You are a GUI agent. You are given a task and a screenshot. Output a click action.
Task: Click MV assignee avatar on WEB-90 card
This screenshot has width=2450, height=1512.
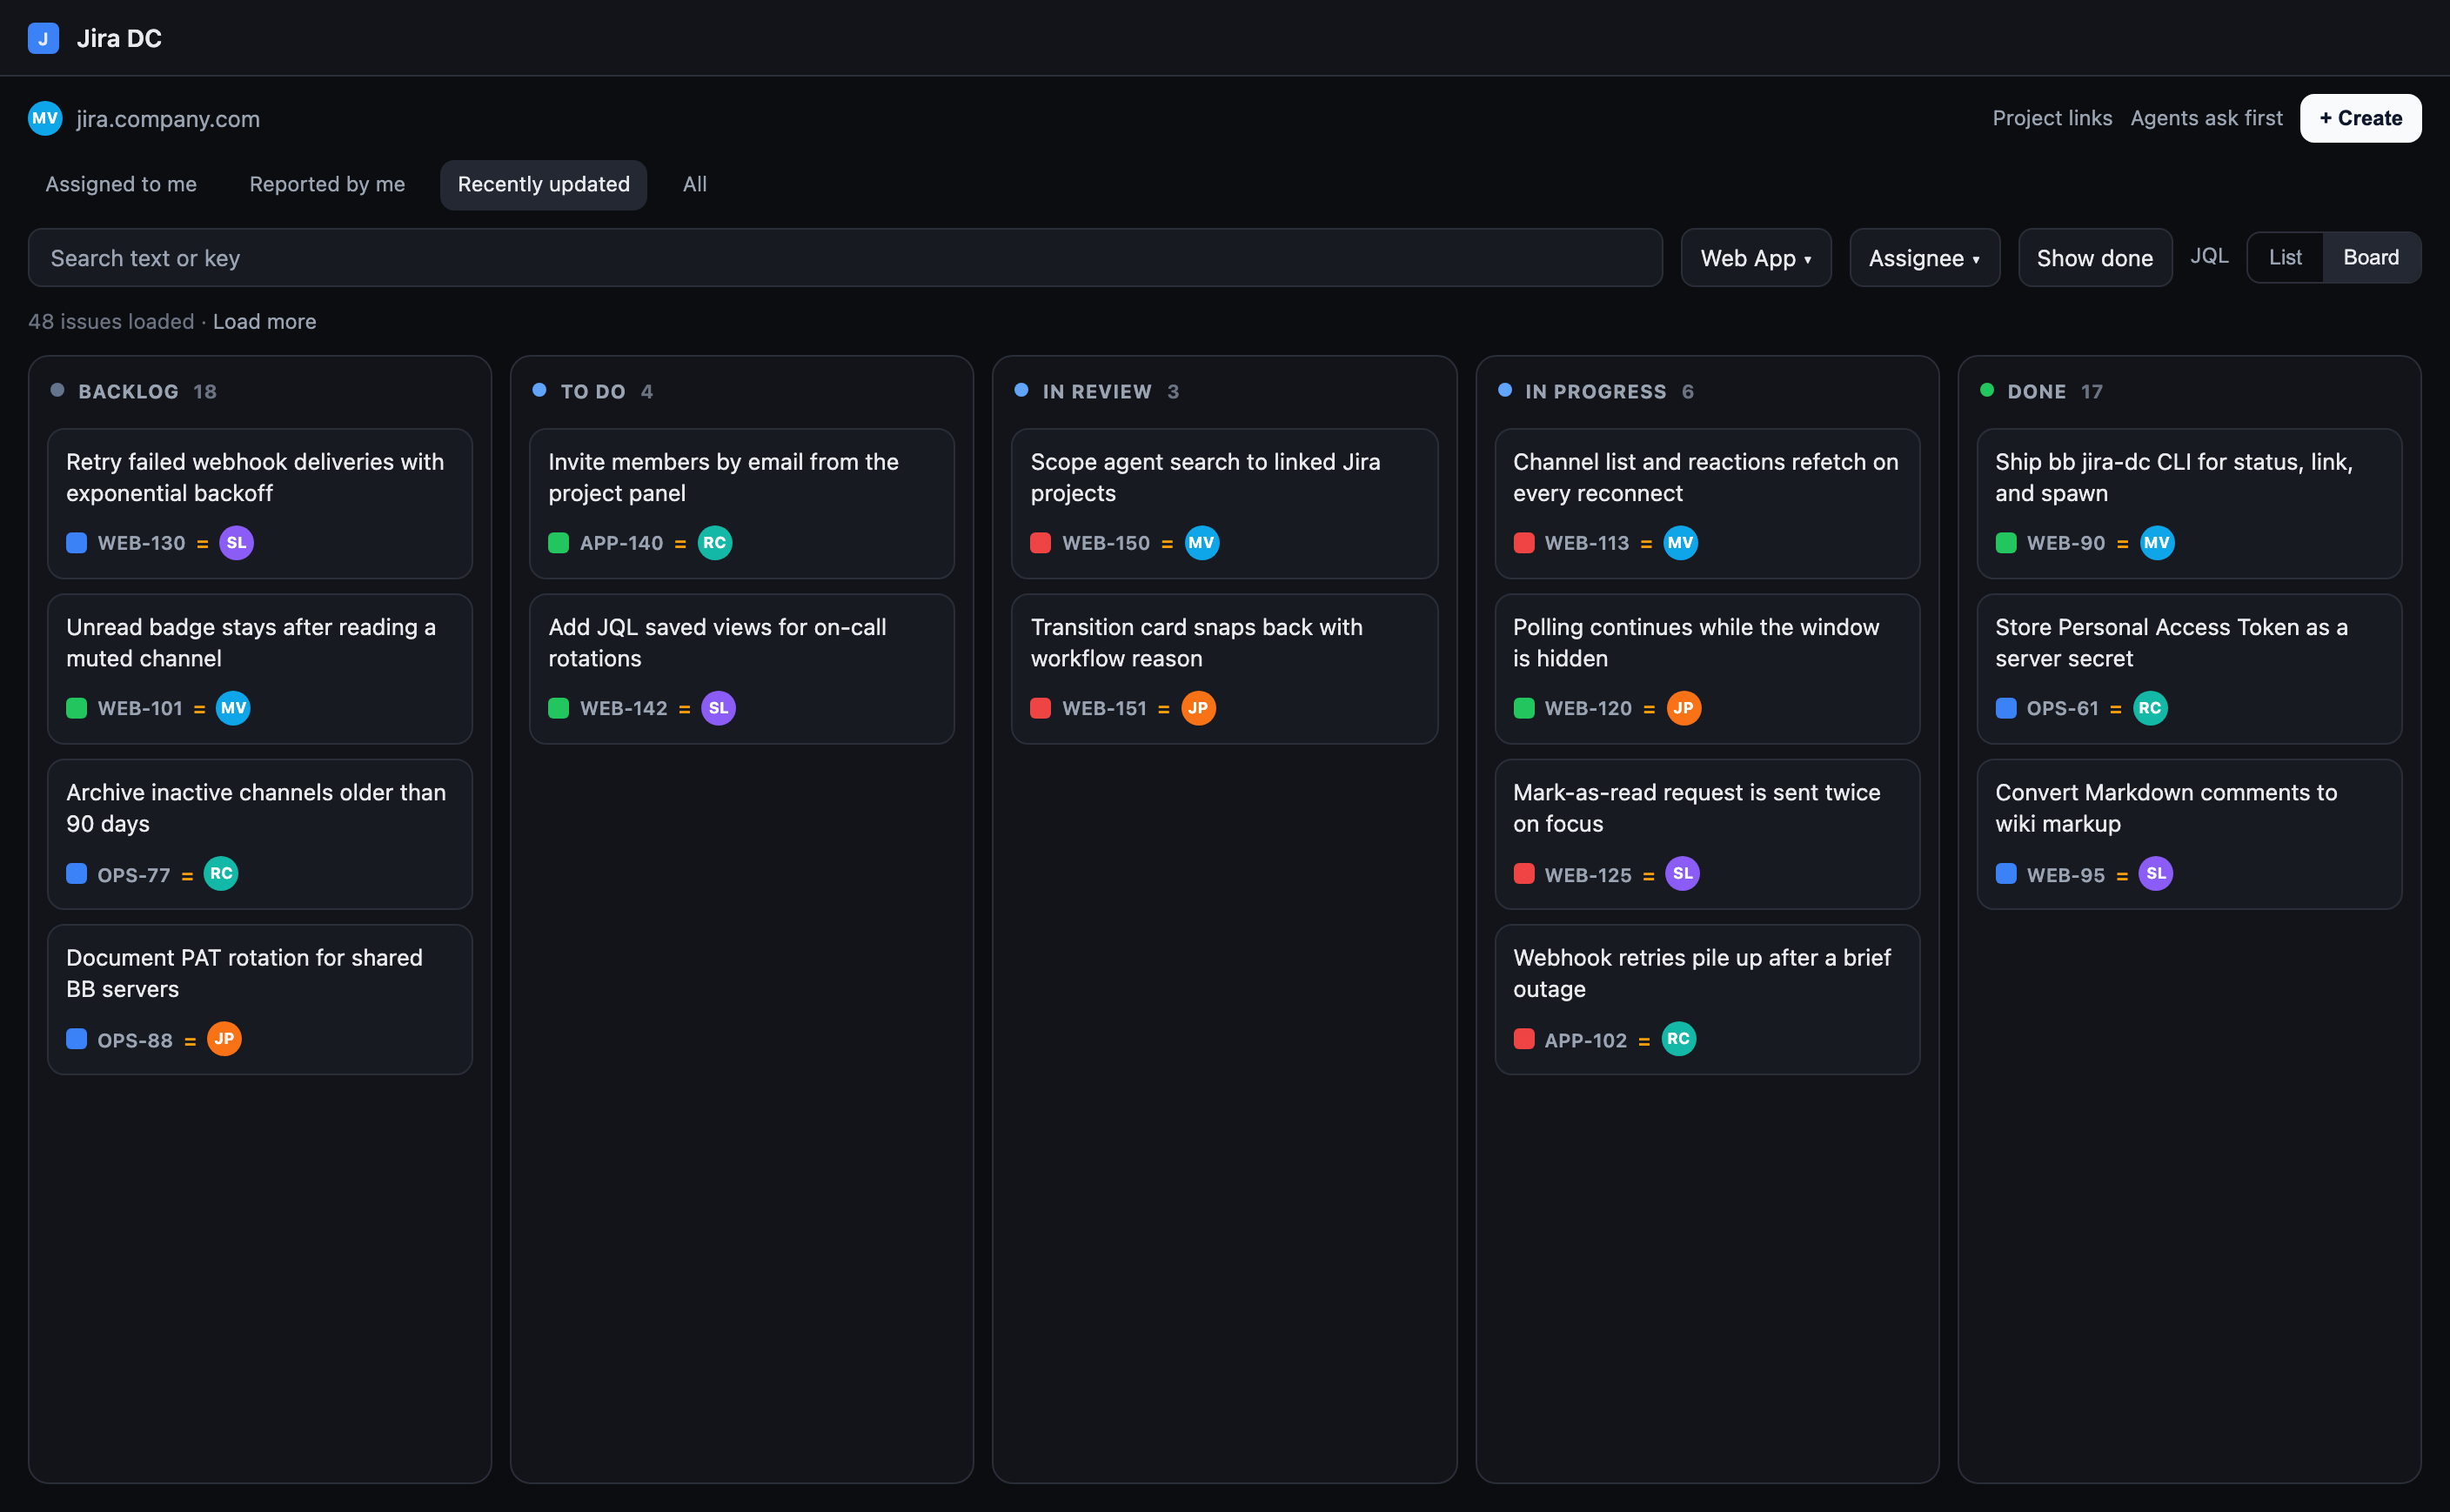pos(2157,543)
